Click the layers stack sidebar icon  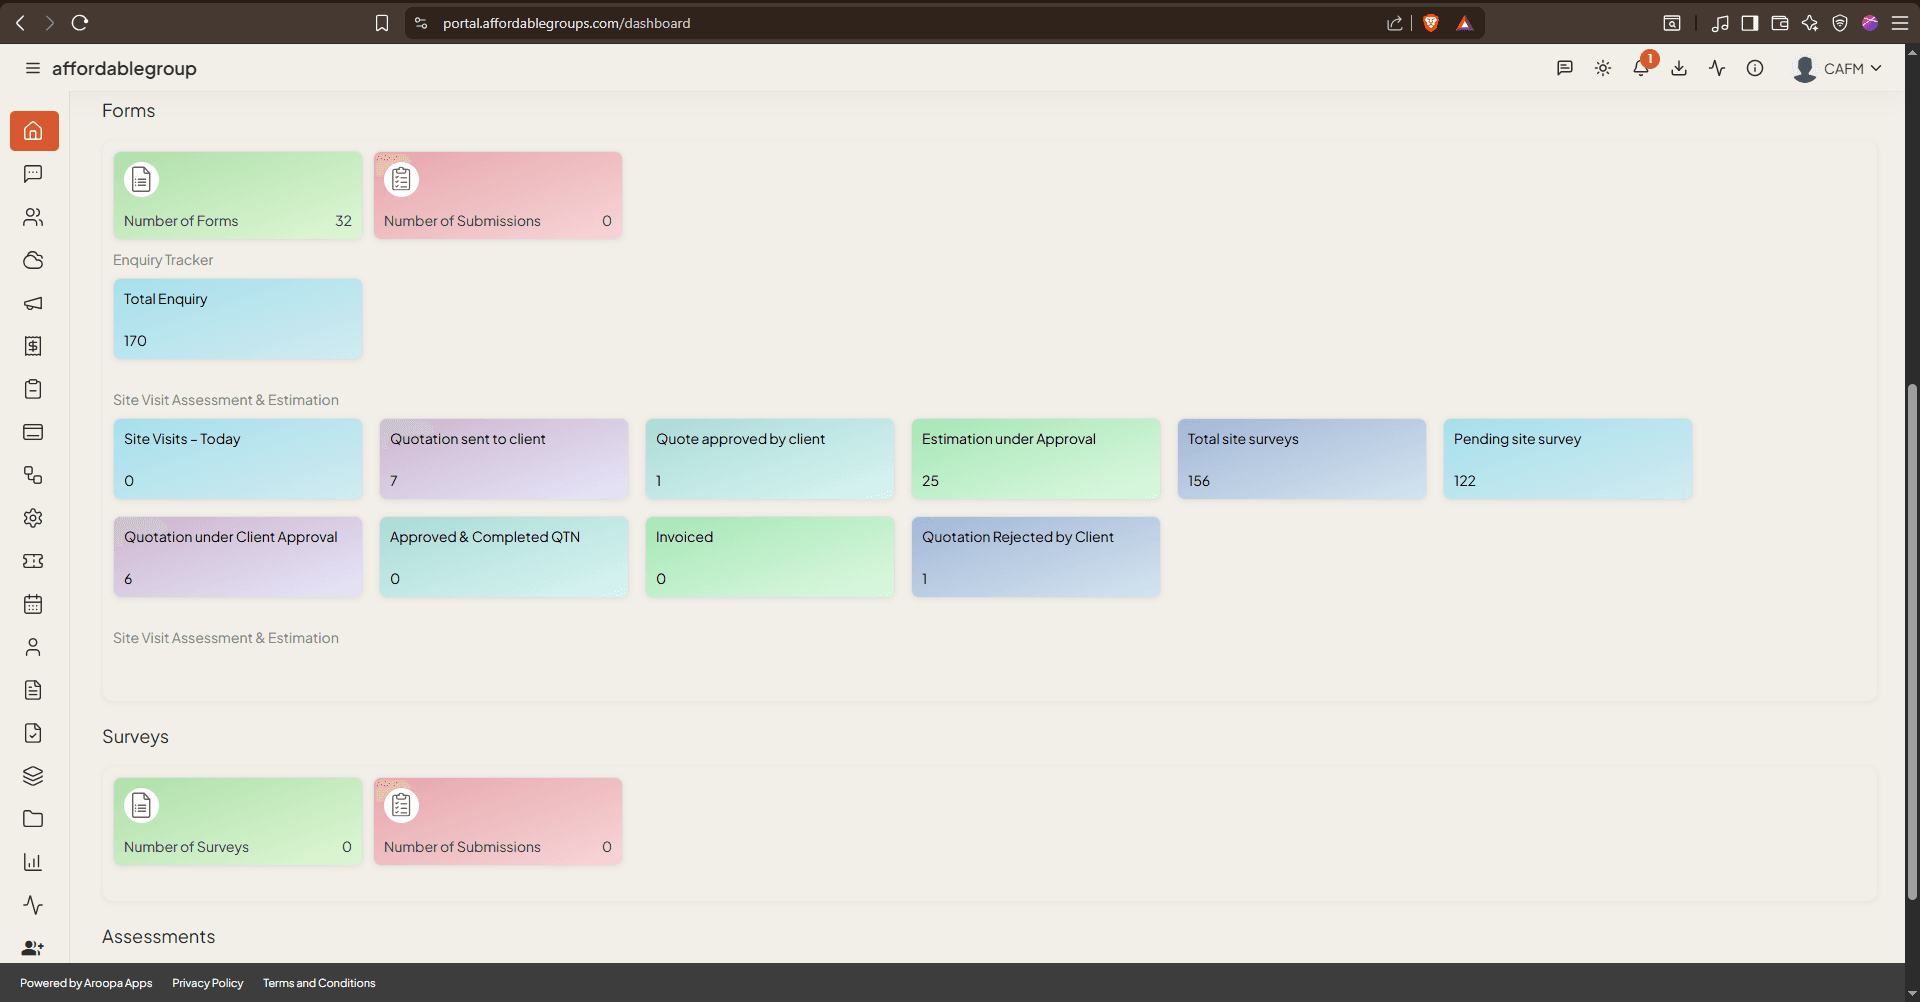point(33,776)
